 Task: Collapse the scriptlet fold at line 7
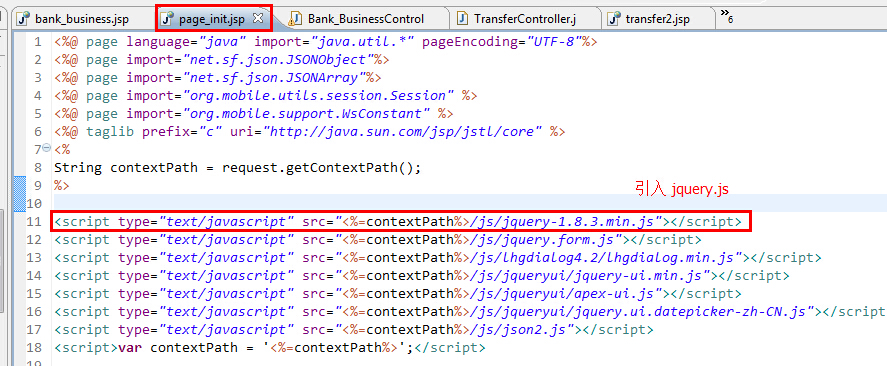(x=47, y=148)
